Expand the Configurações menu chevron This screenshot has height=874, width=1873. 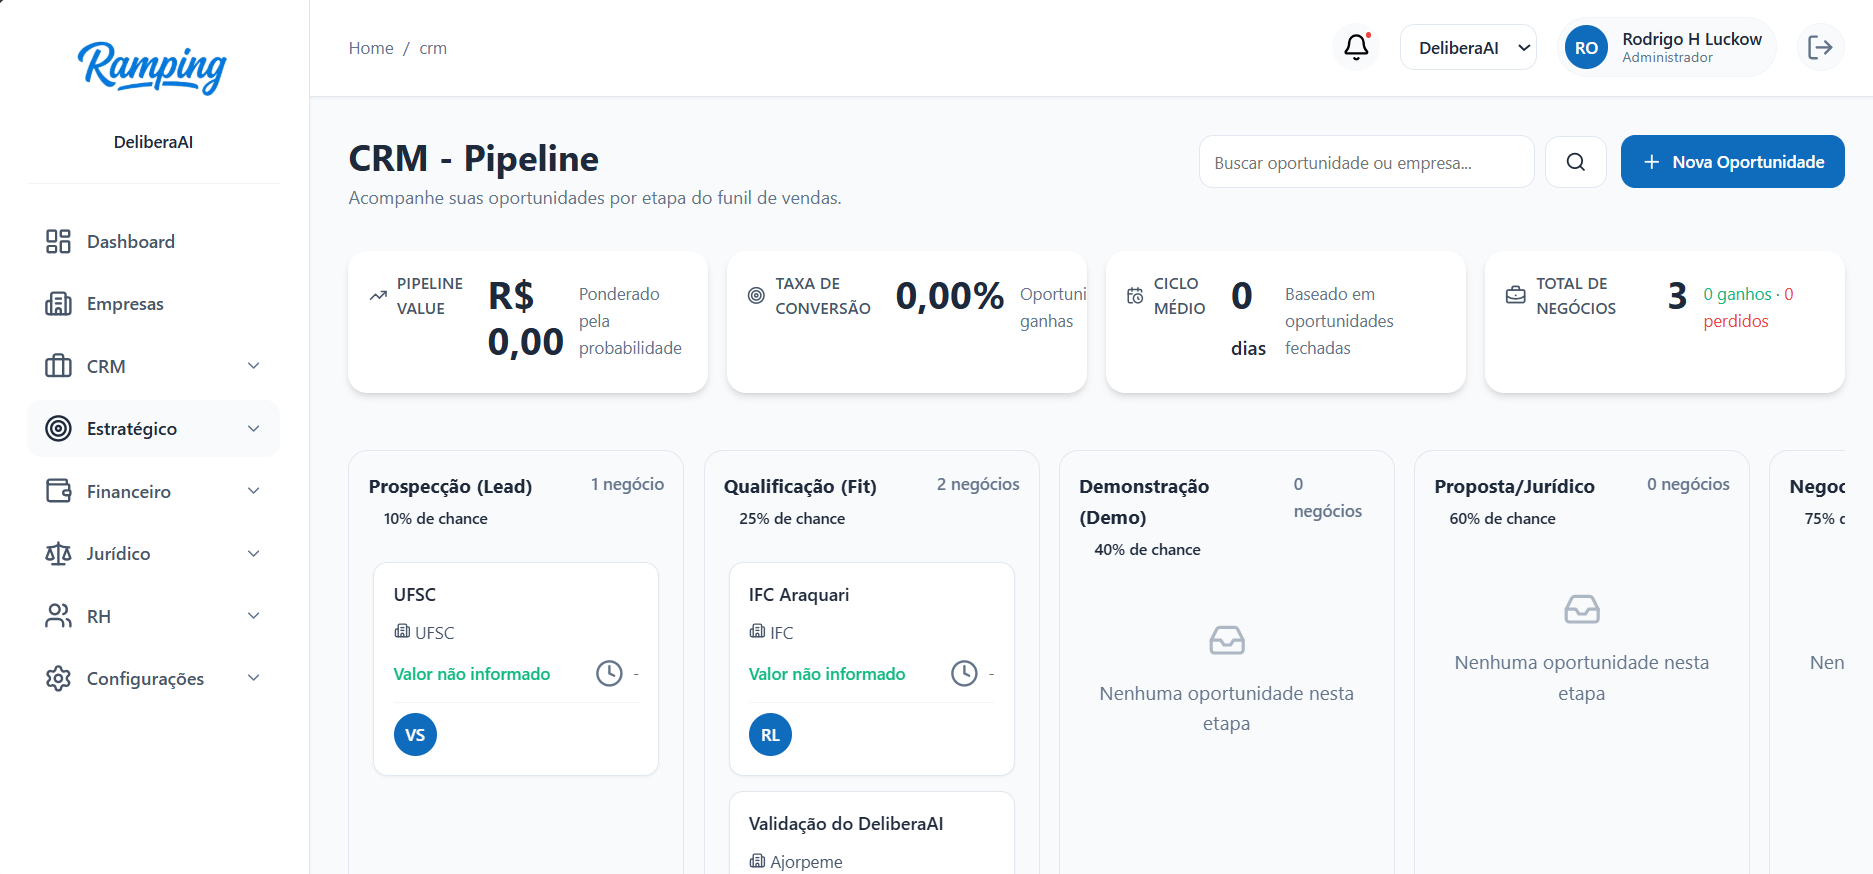pyautogui.click(x=254, y=678)
